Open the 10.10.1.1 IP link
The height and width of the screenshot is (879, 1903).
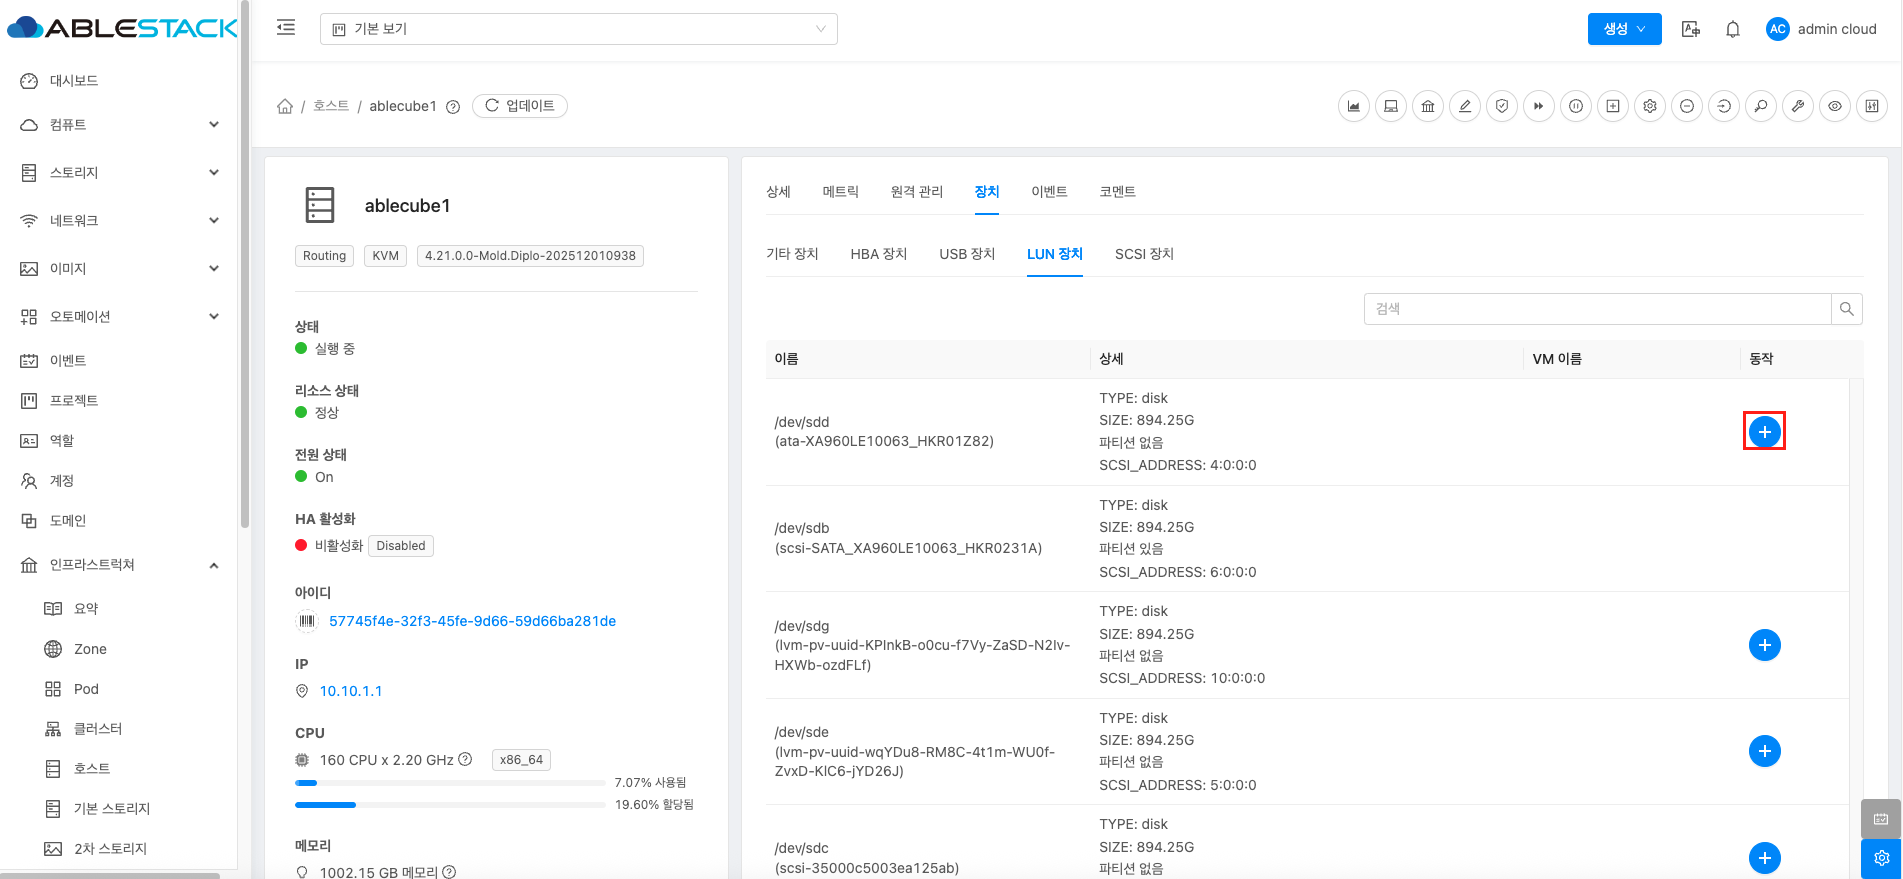pos(351,691)
